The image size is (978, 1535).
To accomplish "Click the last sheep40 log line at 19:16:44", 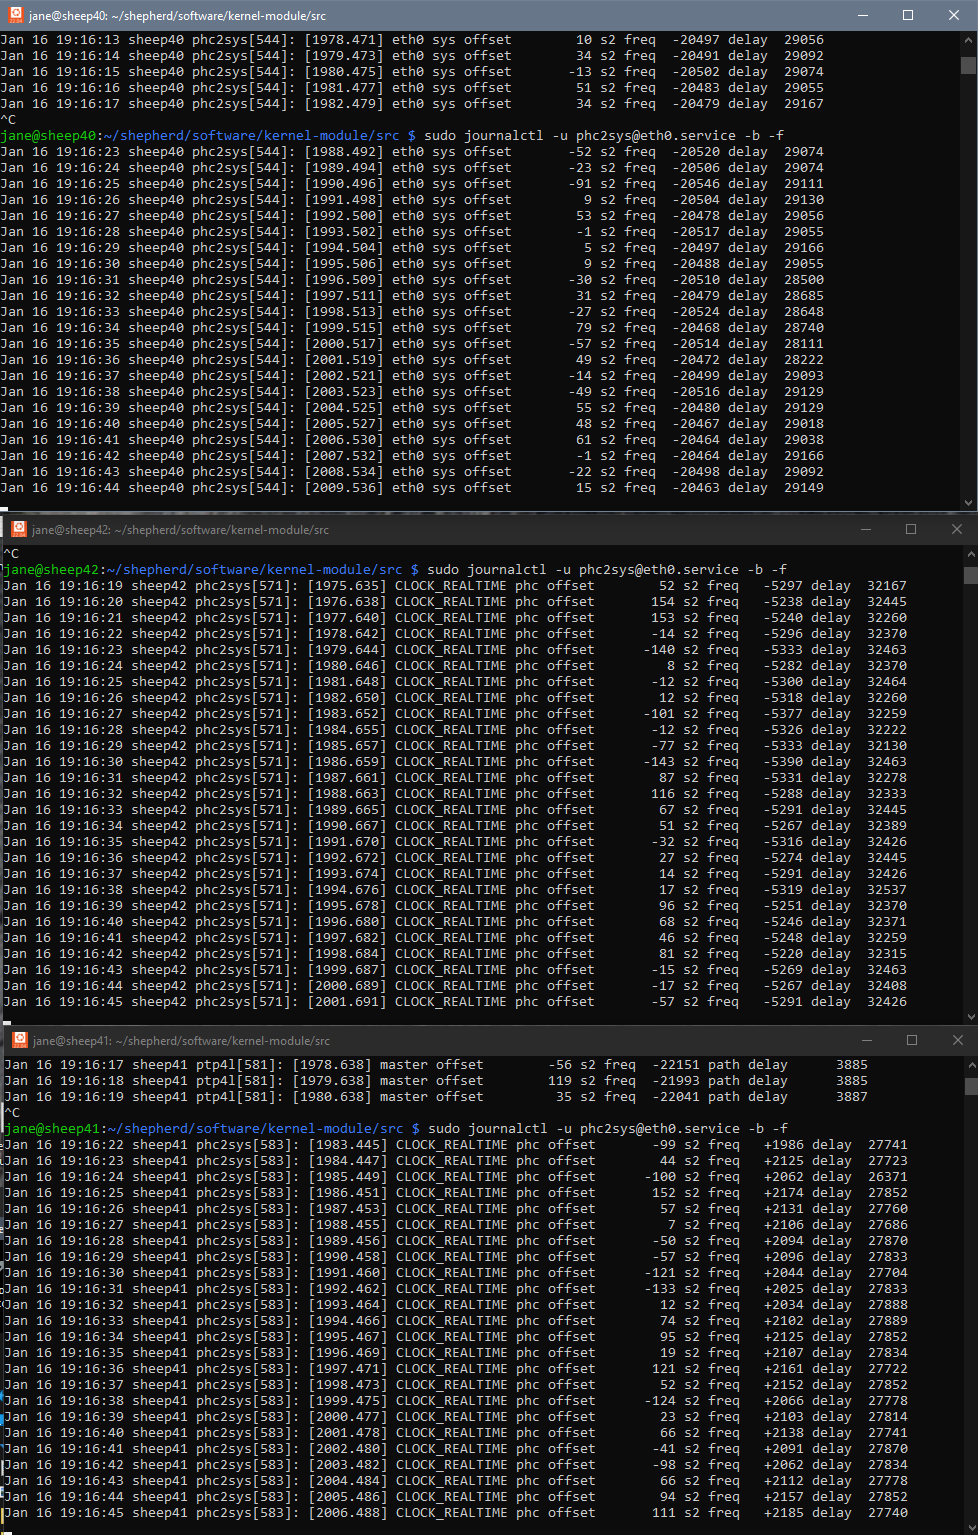I will click(x=412, y=488).
